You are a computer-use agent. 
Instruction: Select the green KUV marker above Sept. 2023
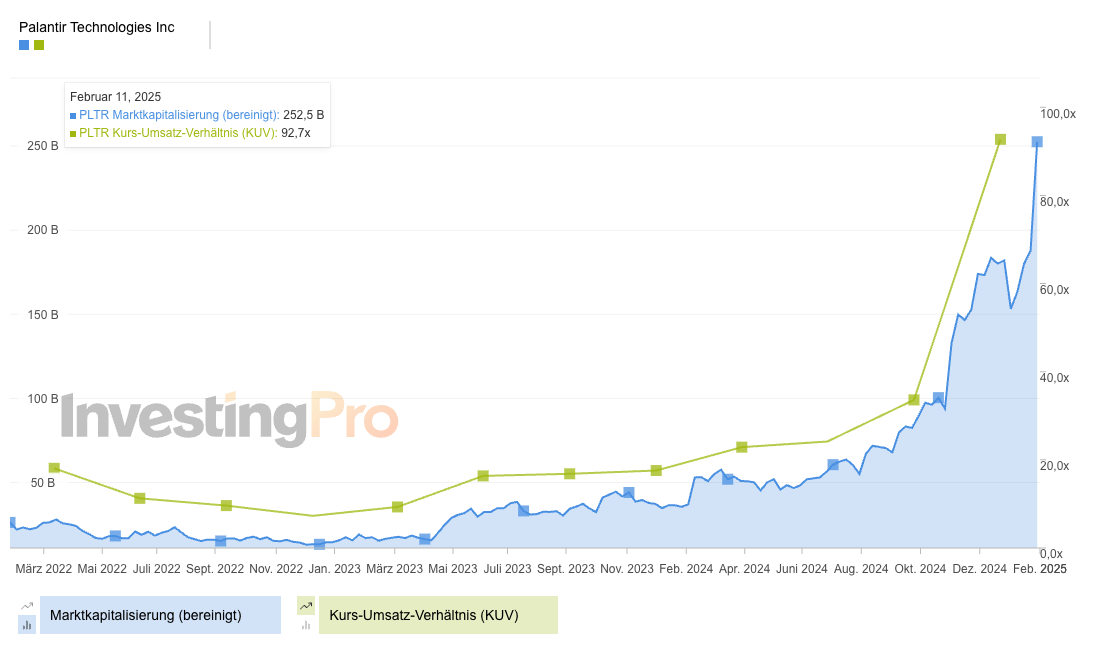[570, 474]
